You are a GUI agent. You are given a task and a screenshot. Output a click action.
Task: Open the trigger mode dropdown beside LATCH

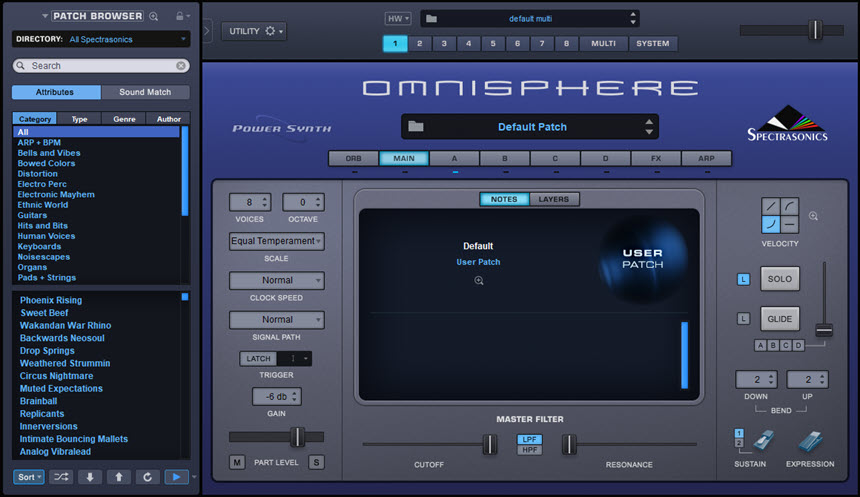(x=295, y=359)
